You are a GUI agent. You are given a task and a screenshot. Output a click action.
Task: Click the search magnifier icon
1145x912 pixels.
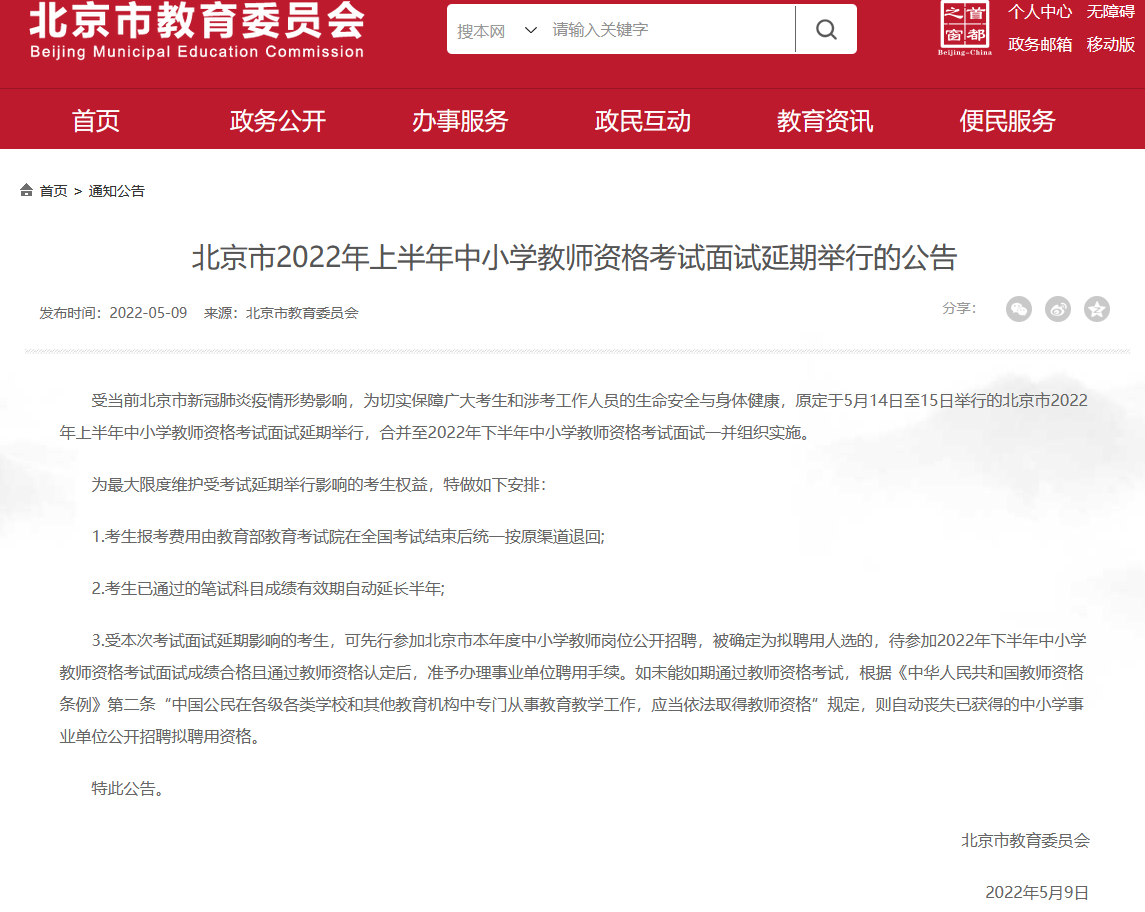(x=826, y=30)
